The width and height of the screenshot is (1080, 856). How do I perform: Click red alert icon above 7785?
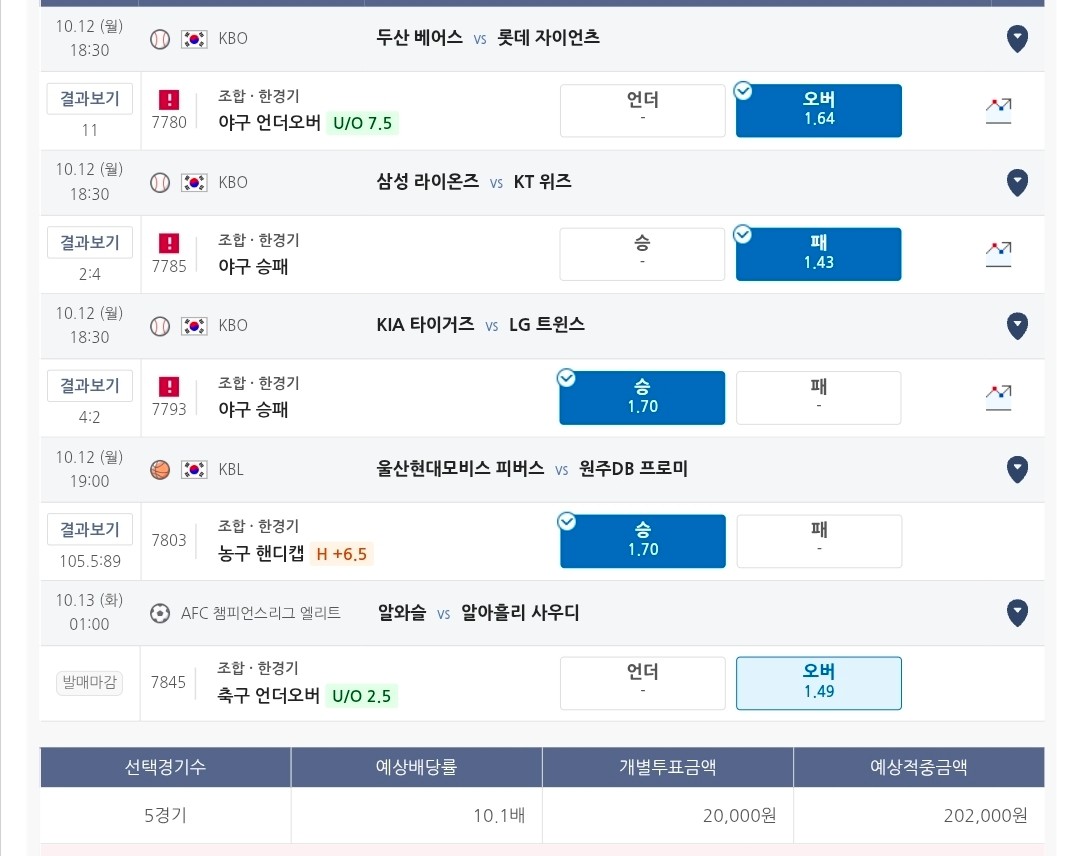coord(169,243)
